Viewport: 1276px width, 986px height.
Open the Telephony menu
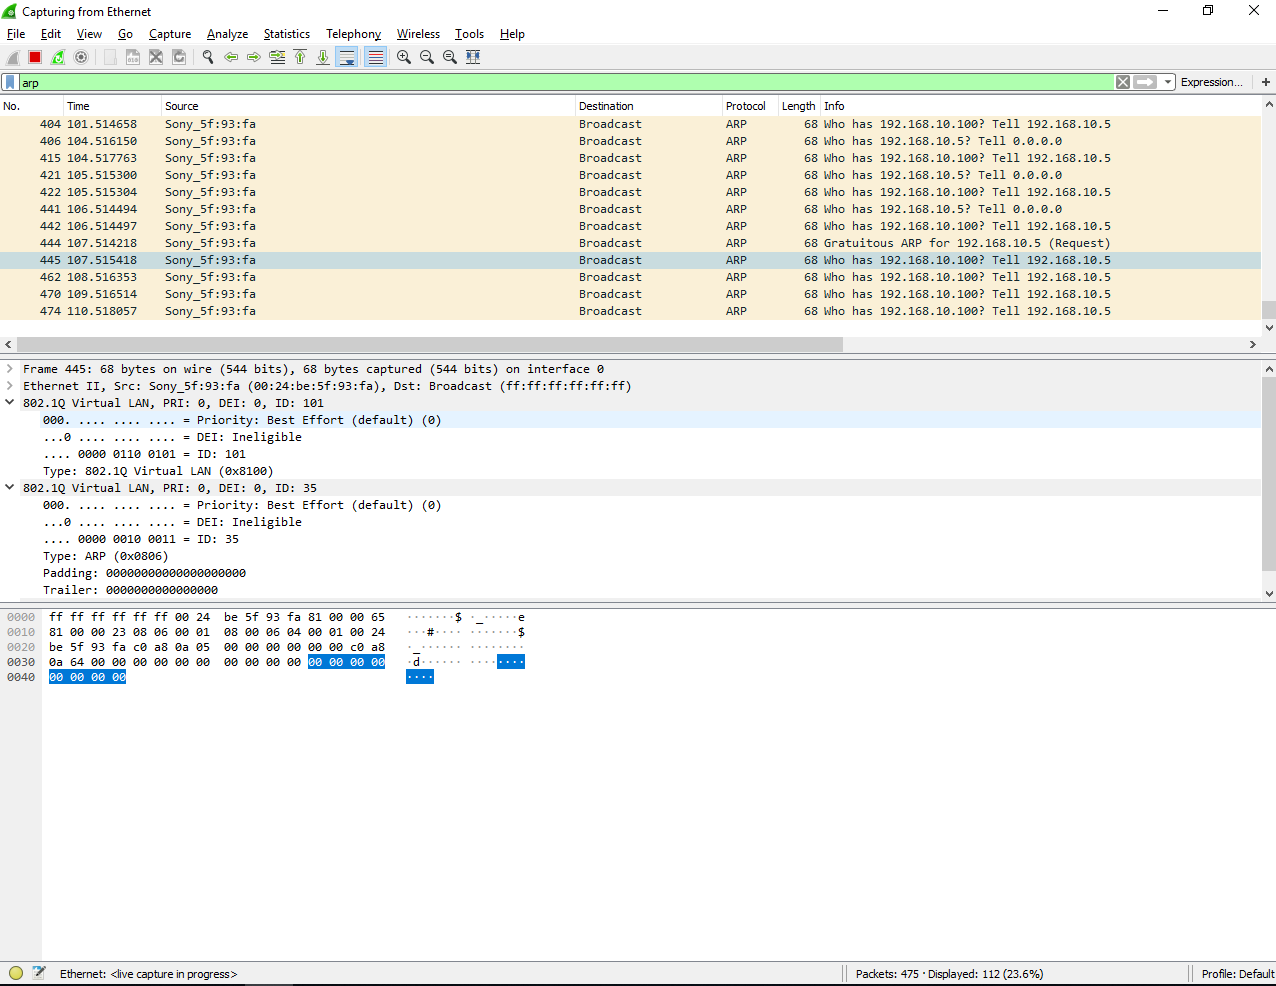tap(354, 34)
